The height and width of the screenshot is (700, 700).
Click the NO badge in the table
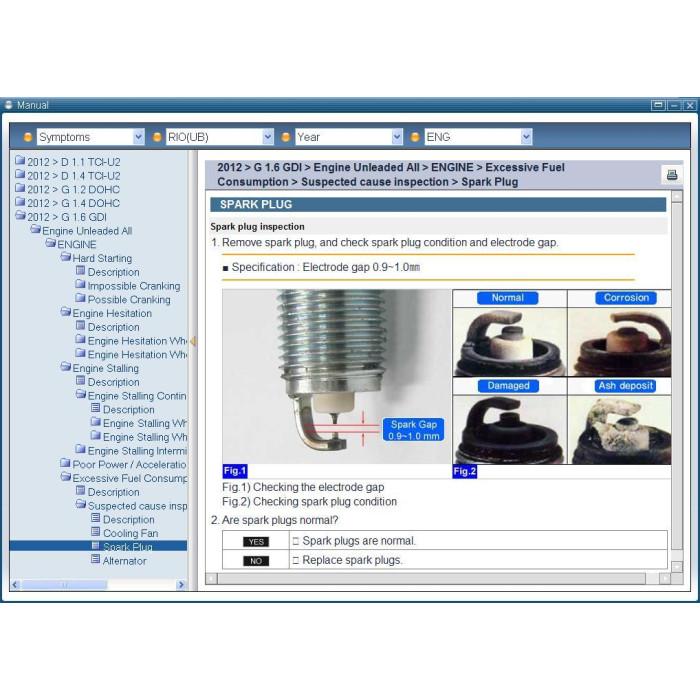(x=256, y=561)
